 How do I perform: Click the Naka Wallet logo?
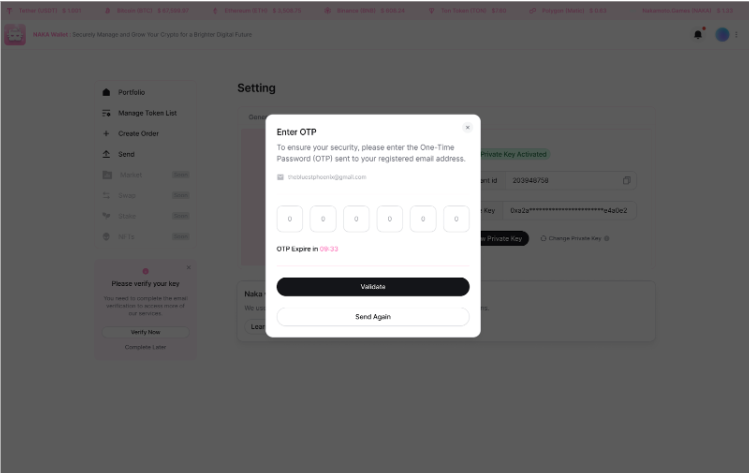pyautogui.click(x=15, y=35)
